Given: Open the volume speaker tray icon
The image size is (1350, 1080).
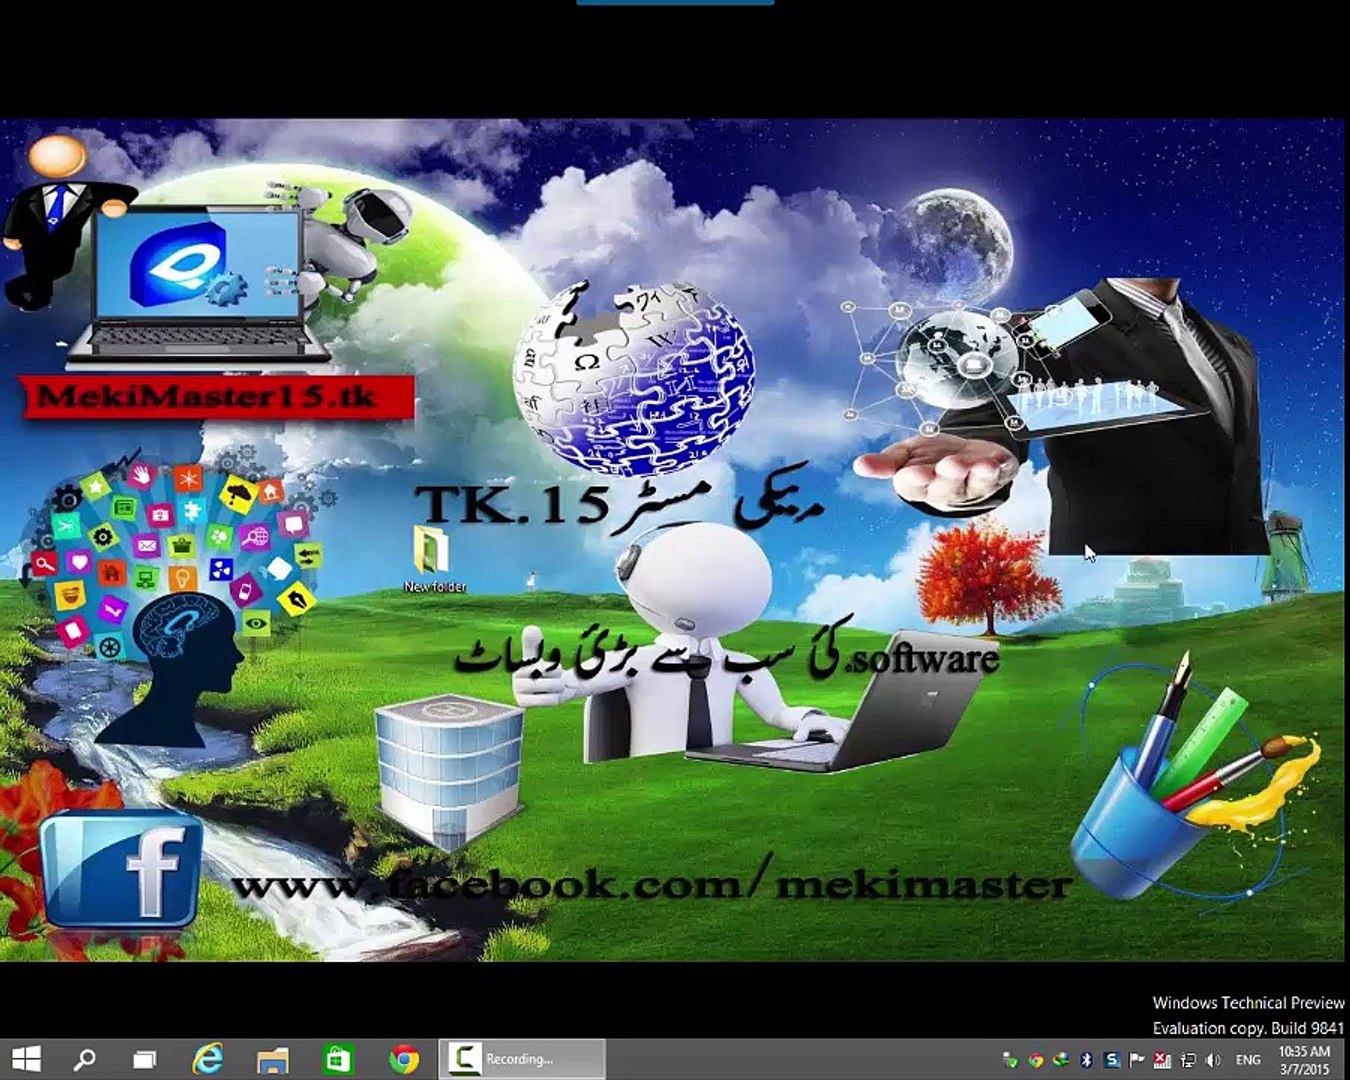Looking at the screenshot, I should click(1213, 1060).
